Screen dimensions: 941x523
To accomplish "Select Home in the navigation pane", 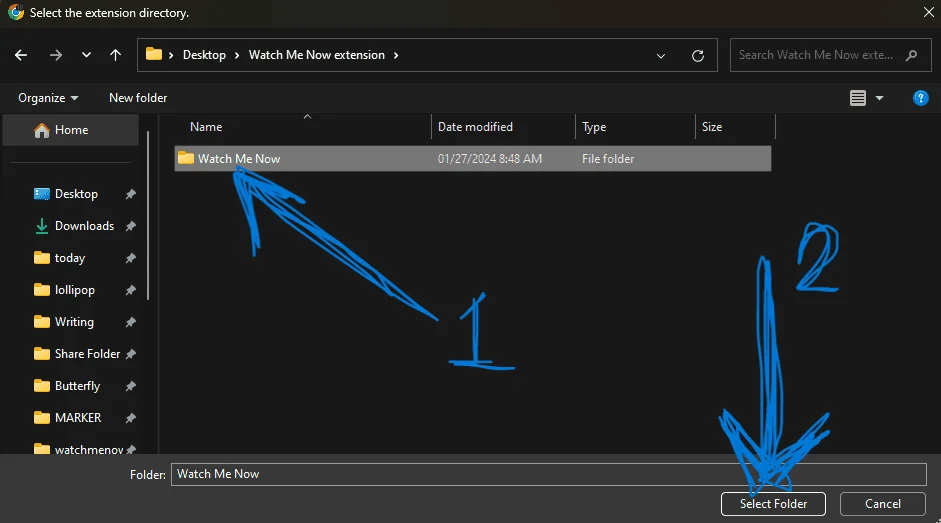I will [71, 130].
